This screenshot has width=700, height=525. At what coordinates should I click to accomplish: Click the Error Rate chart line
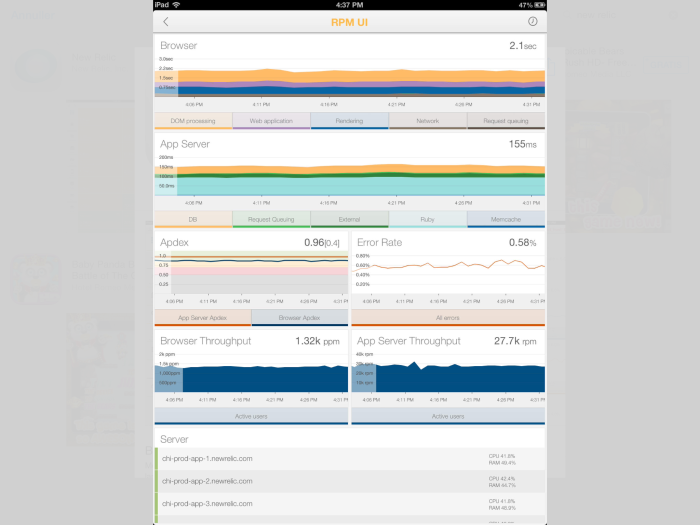[448, 265]
